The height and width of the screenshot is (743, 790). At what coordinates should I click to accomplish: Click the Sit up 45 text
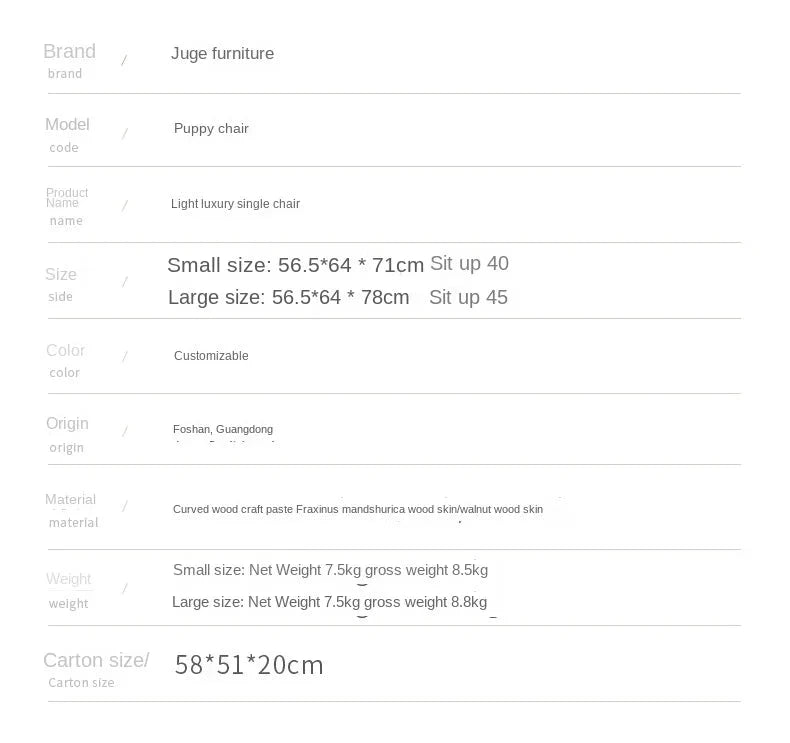(469, 297)
